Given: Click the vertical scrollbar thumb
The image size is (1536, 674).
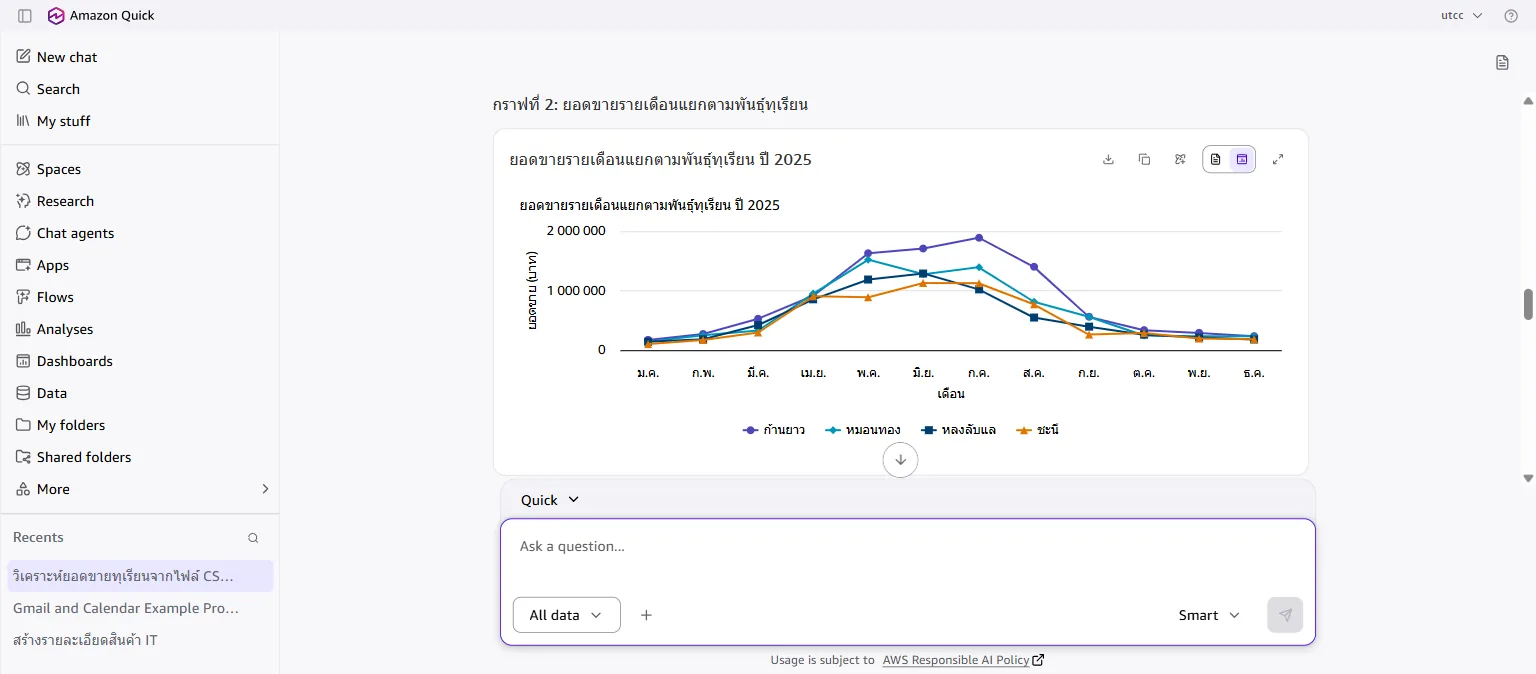Looking at the screenshot, I should tap(1528, 304).
